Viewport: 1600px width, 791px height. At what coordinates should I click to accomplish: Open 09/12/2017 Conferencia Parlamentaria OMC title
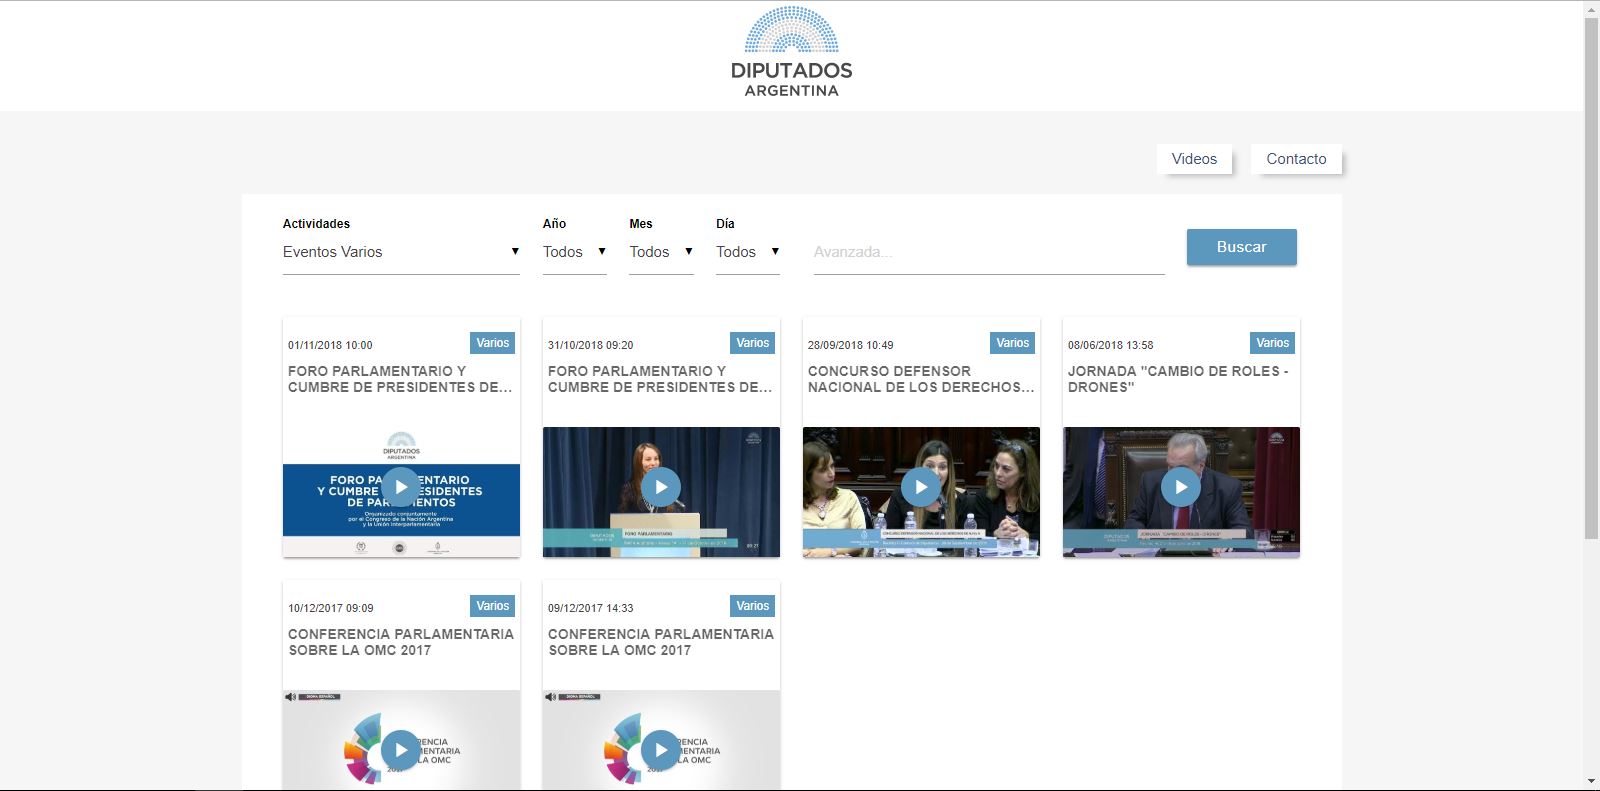tap(661, 642)
